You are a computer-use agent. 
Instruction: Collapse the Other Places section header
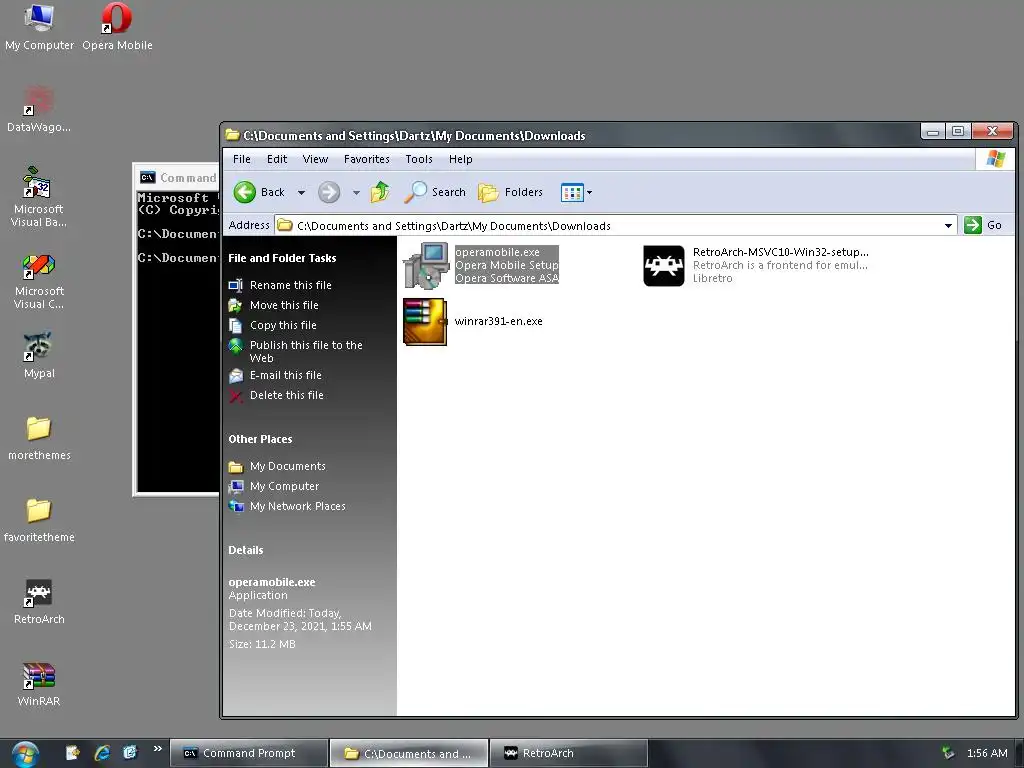click(261, 440)
